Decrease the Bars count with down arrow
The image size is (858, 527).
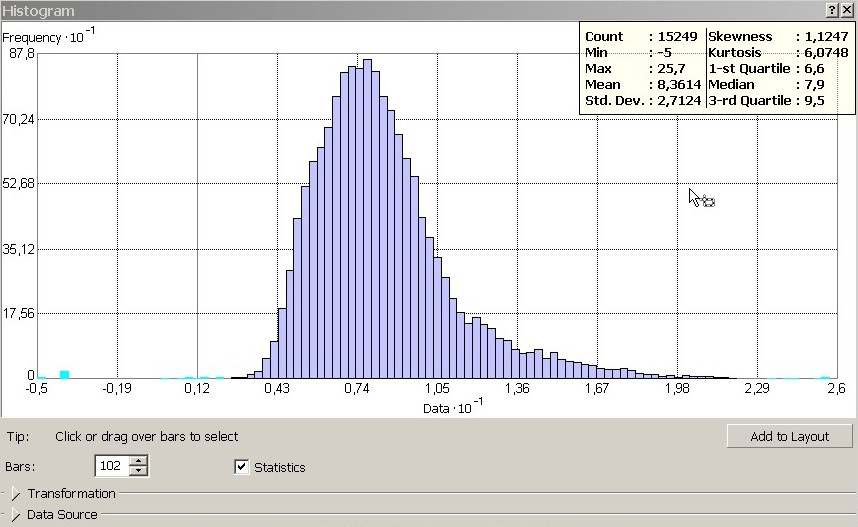pos(138,471)
